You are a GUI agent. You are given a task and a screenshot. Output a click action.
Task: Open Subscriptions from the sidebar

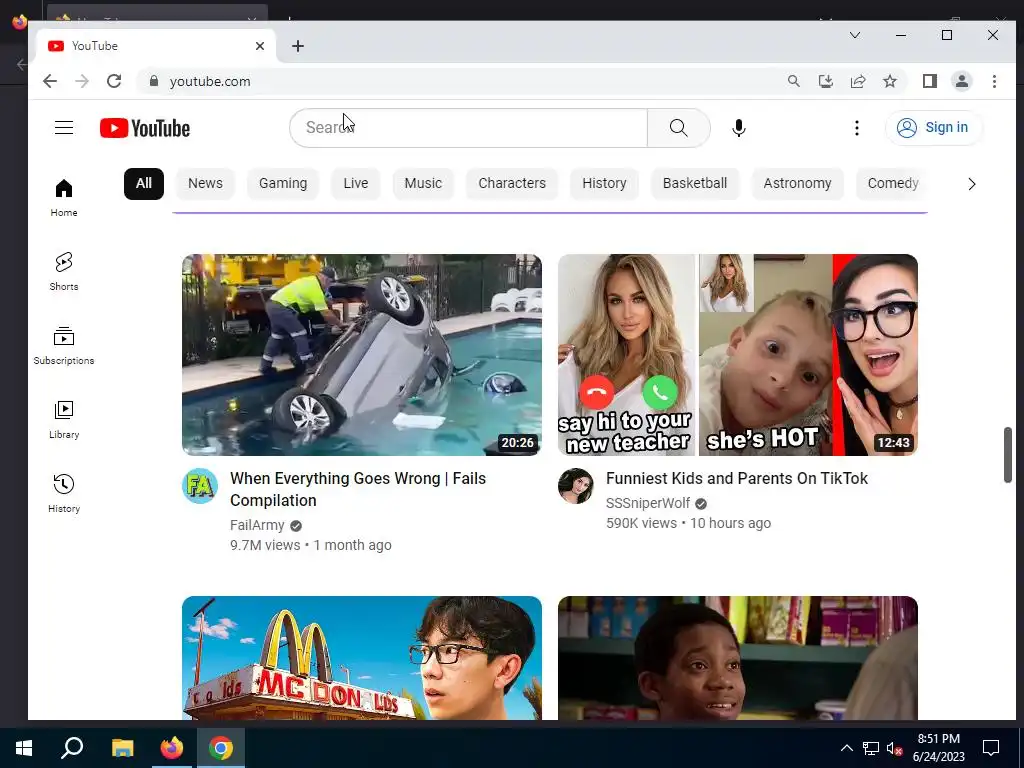coord(64,345)
